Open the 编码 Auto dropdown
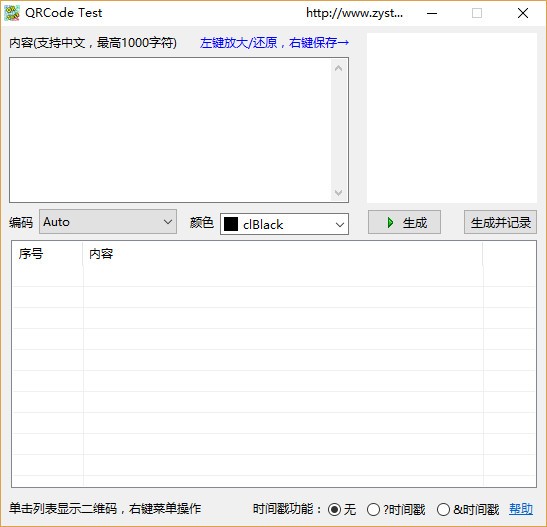 click(x=108, y=221)
